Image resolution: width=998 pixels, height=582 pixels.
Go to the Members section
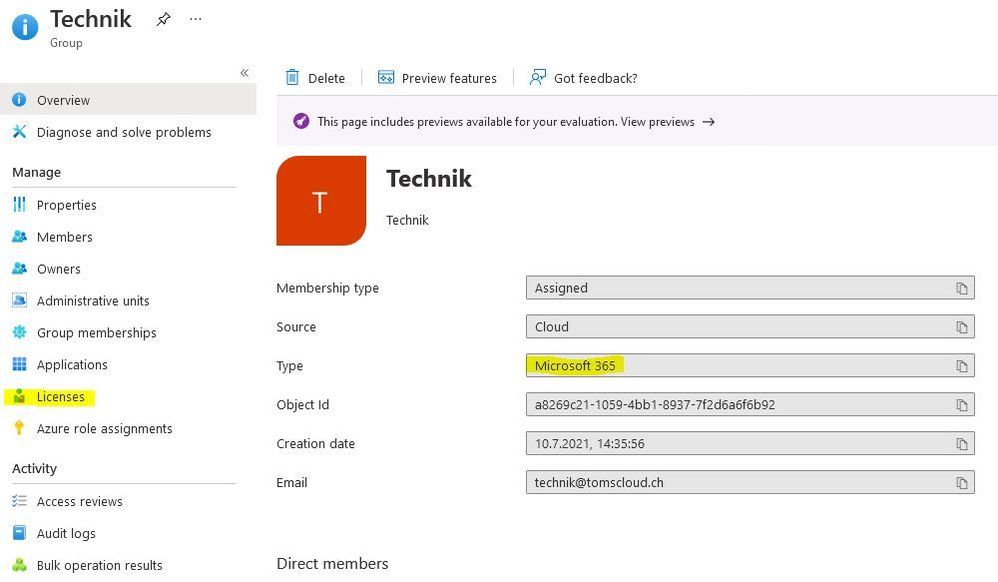tap(64, 237)
